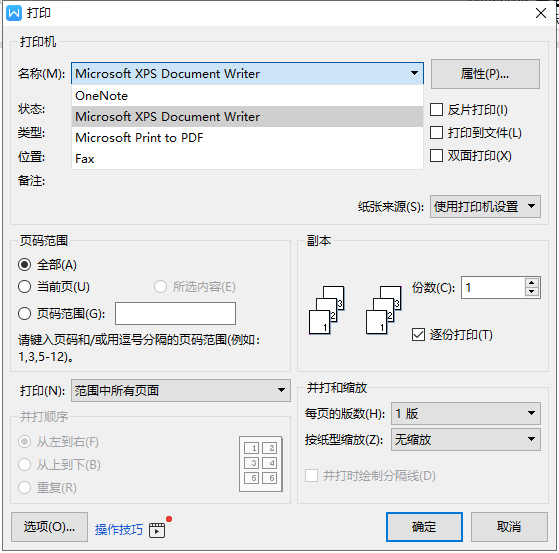Click the WPS Writer logo icon
Viewport: 559px width, 553px height.
tap(14, 13)
